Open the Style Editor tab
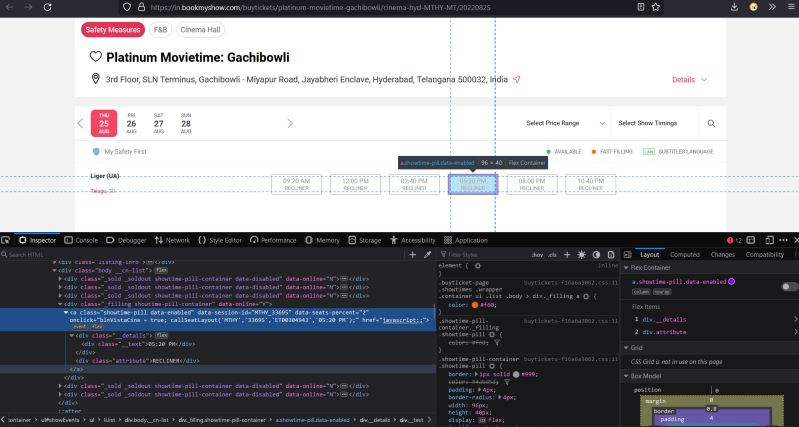This screenshot has width=799, height=427. 220,240
